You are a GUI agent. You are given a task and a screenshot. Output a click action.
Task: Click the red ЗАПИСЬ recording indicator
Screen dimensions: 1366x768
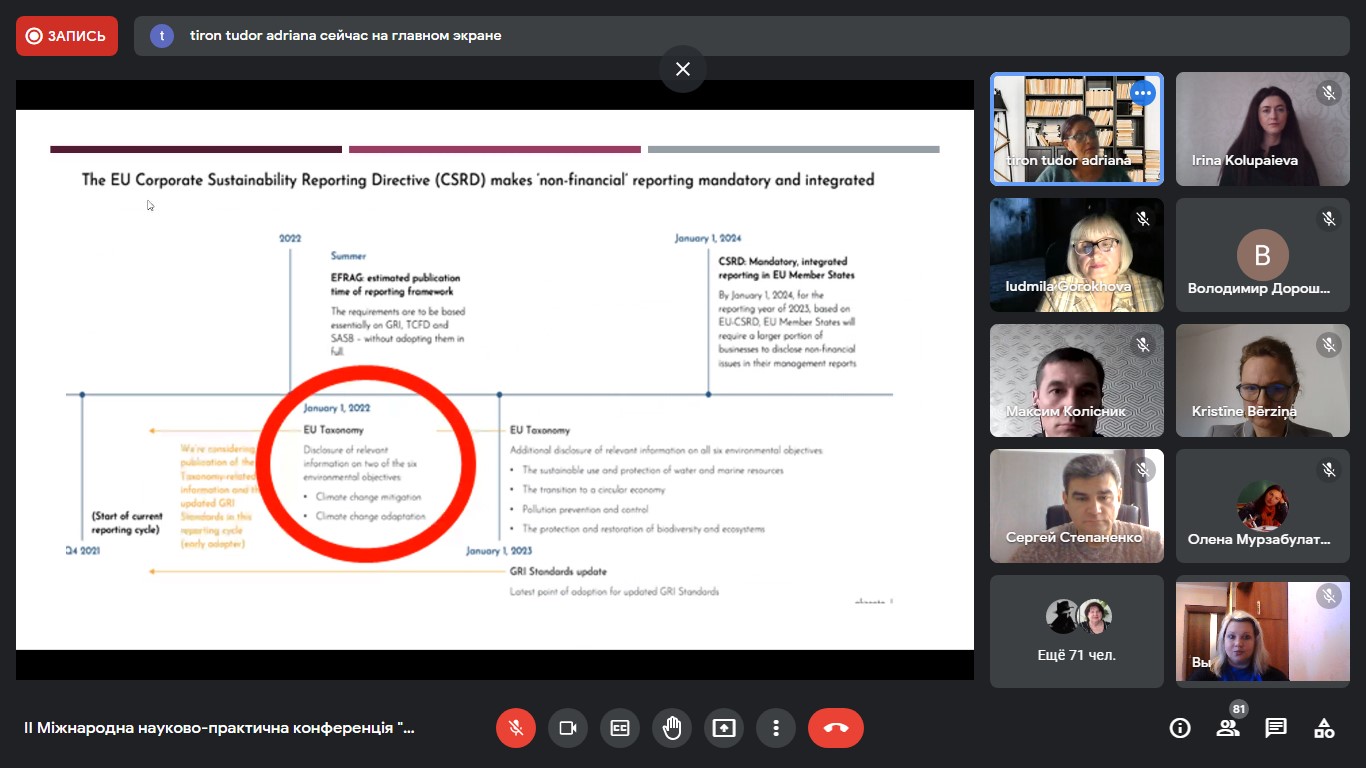click(x=67, y=36)
